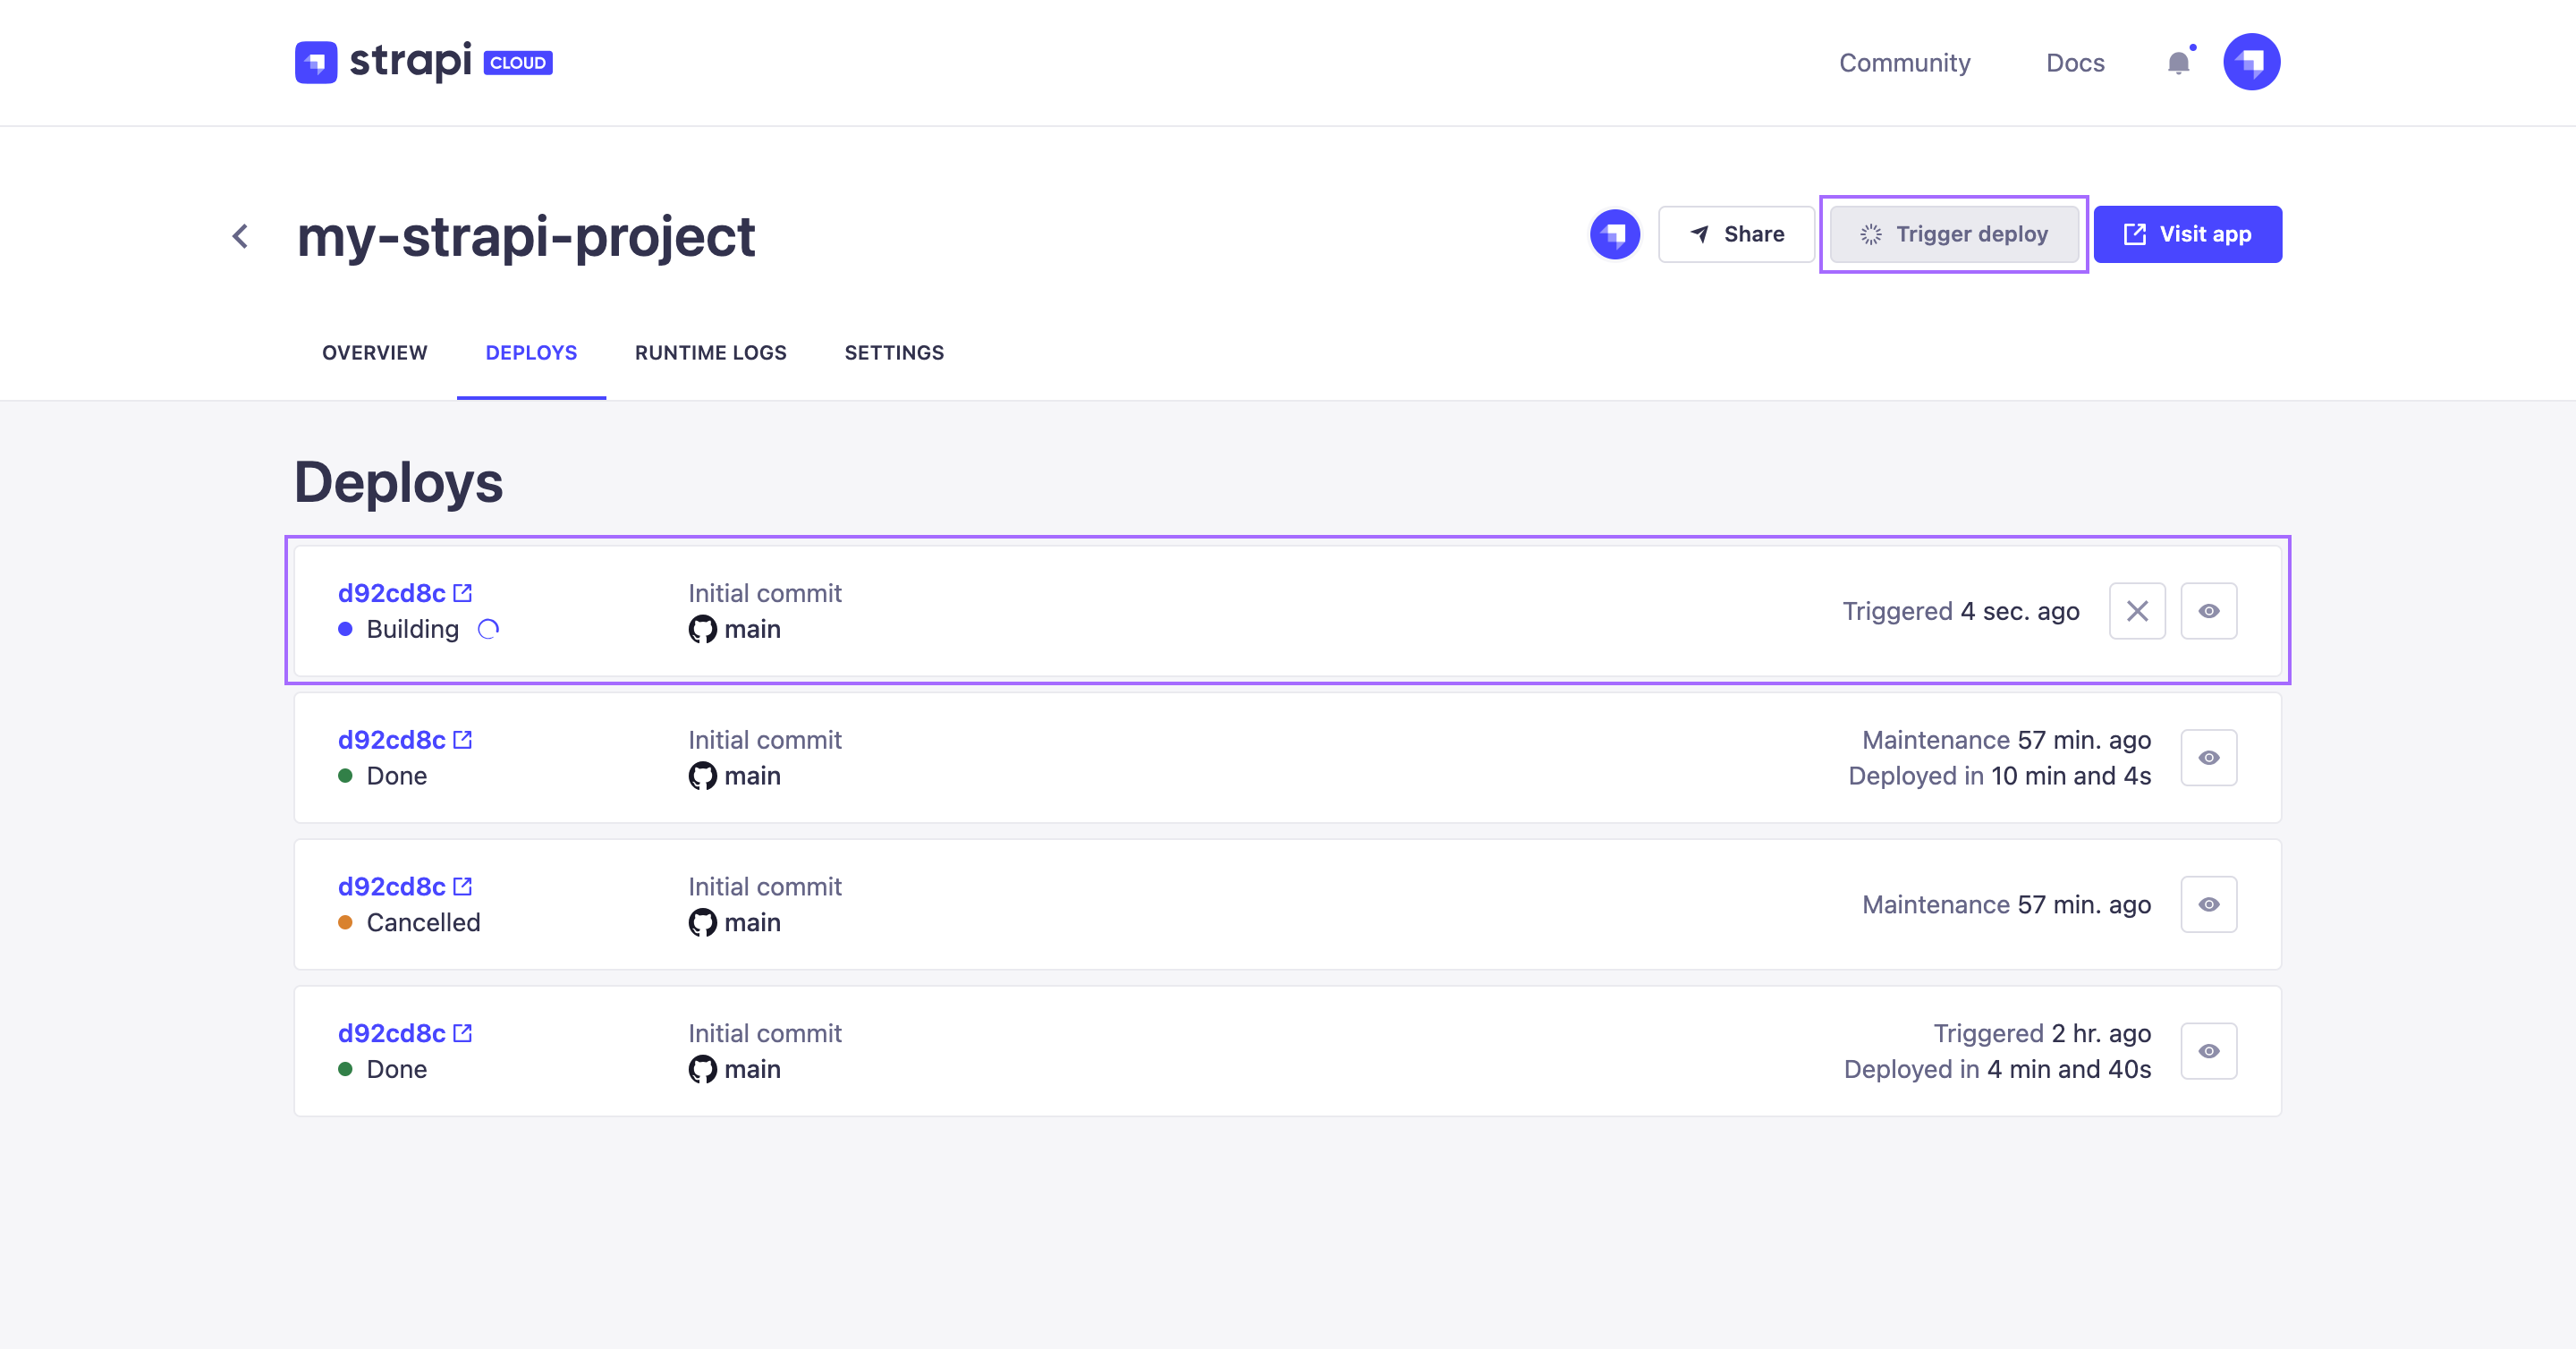Click the Strapi Cloud logo
The height and width of the screenshot is (1349, 2576).
click(x=423, y=62)
